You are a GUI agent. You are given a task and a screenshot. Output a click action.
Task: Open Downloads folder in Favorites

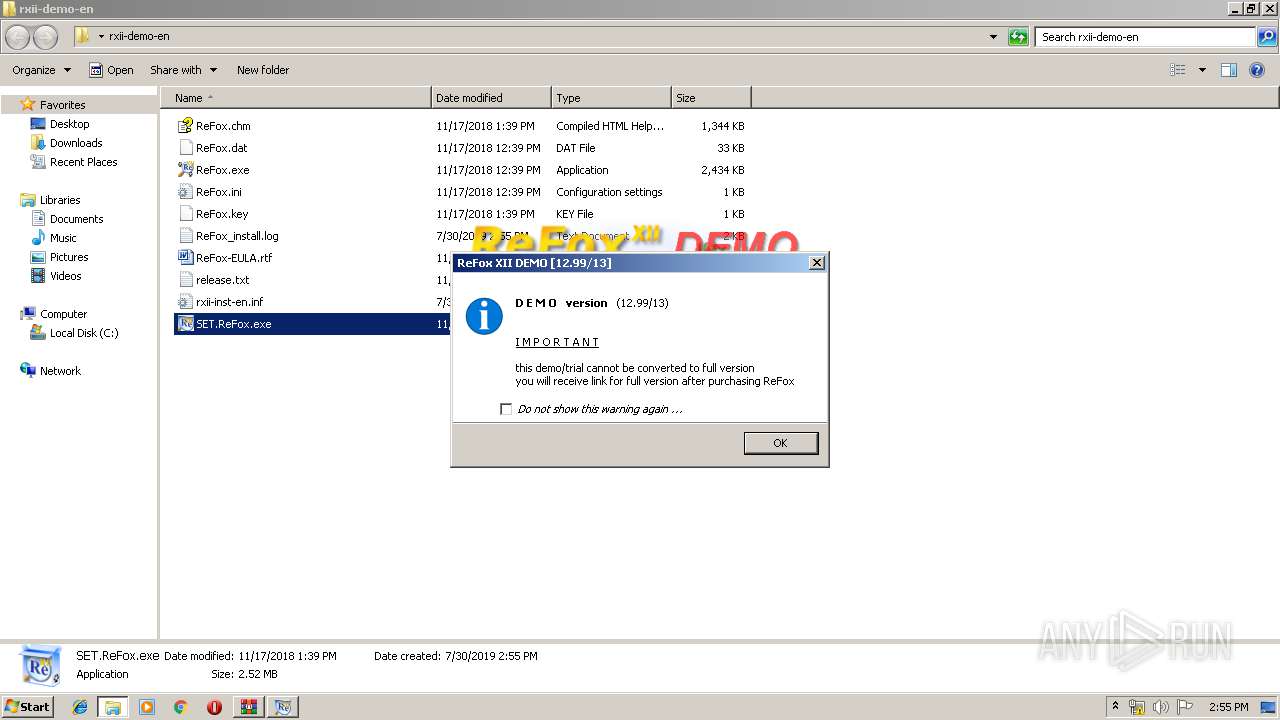pyautogui.click(x=76, y=143)
